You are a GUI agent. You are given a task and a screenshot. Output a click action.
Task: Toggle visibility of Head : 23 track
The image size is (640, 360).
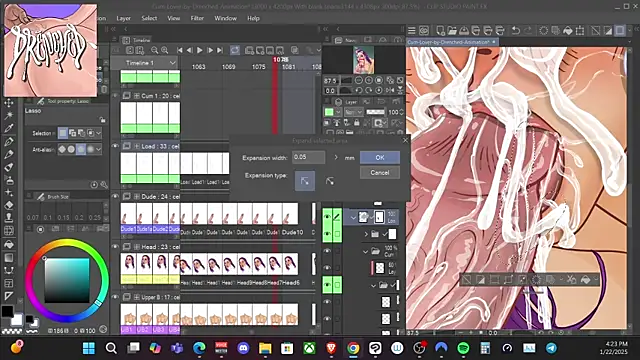(x=115, y=247)
